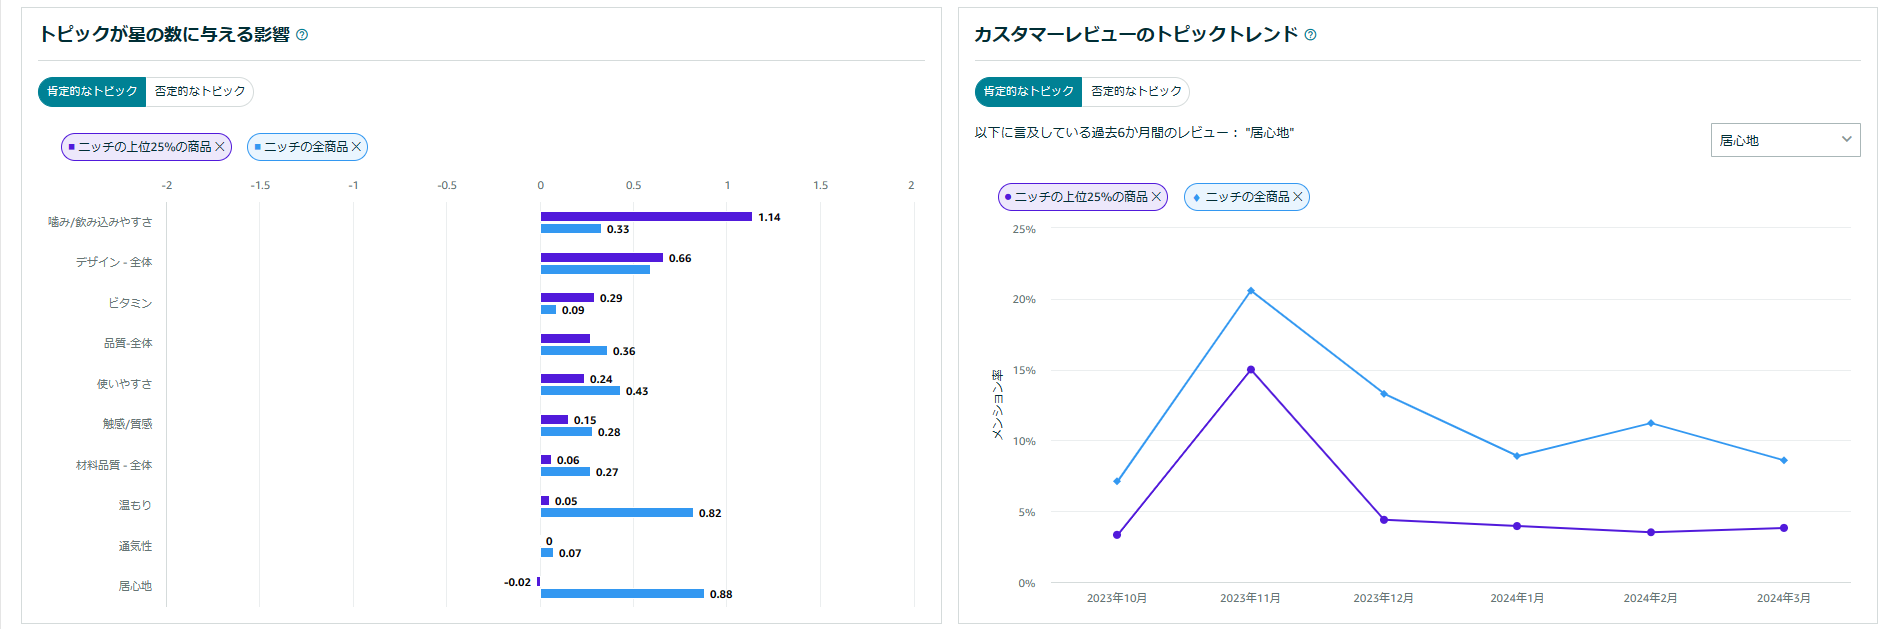The width and height of the screenshot is (1895, 629).
Task: Click blue diamond data point at 2024年3月
Action: 1784,460
